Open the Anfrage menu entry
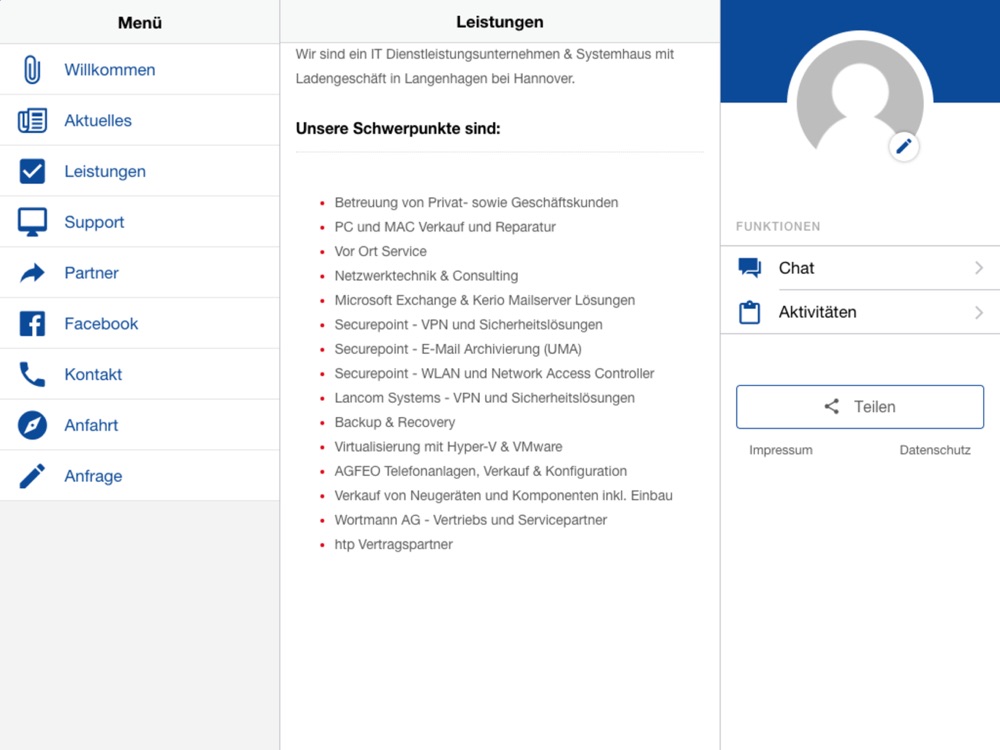The image size is (1000, 750). pos(140,476)
